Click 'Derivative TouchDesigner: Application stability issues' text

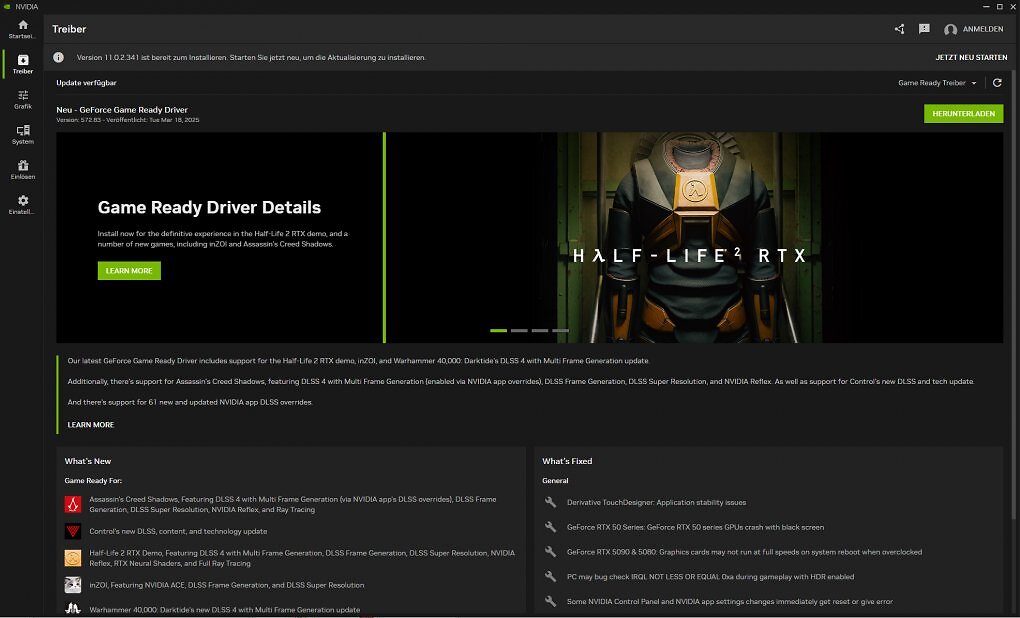pos(656,503)
